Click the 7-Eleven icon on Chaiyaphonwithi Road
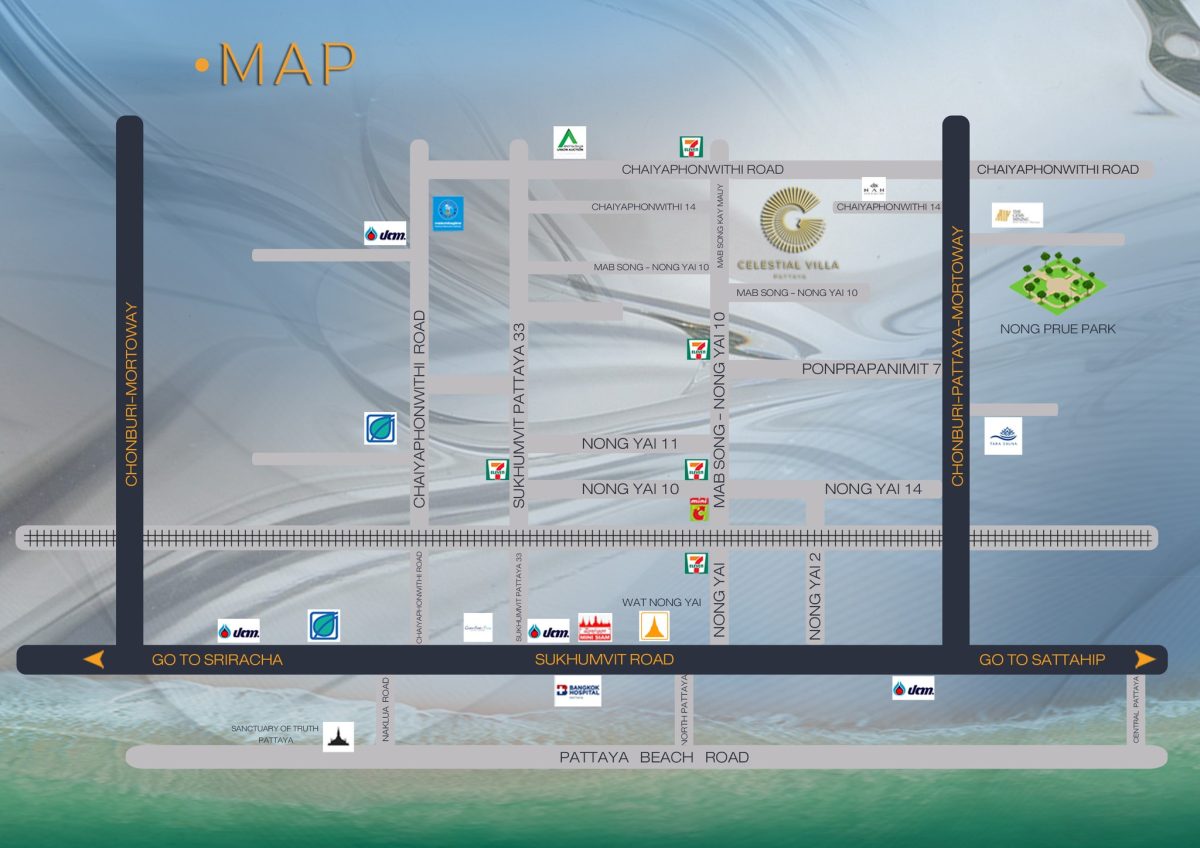Screen dimensions: 1200x848 pyautogui.click(x=690, y=147)
